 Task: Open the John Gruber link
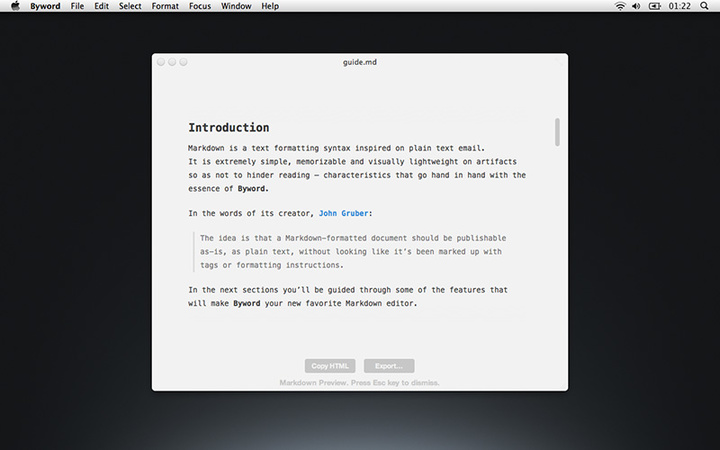click(x=343, y=213)
